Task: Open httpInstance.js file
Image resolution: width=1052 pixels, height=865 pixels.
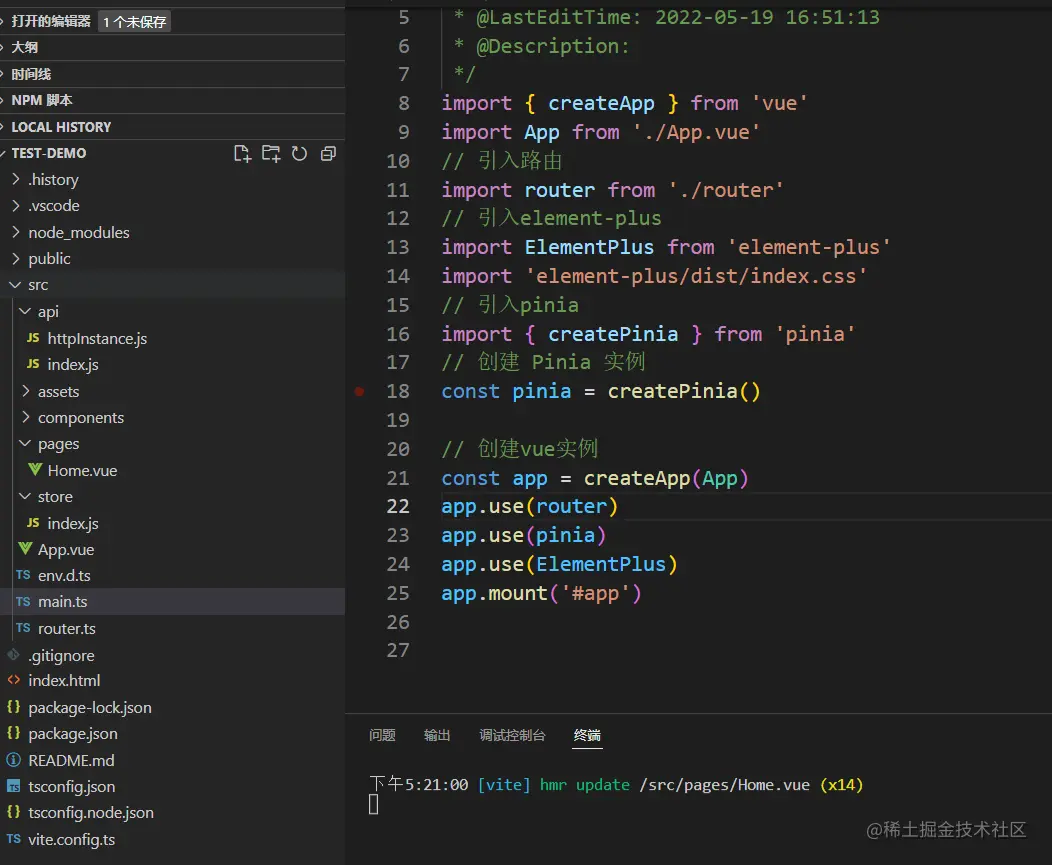Action: [x=172, y=338]
